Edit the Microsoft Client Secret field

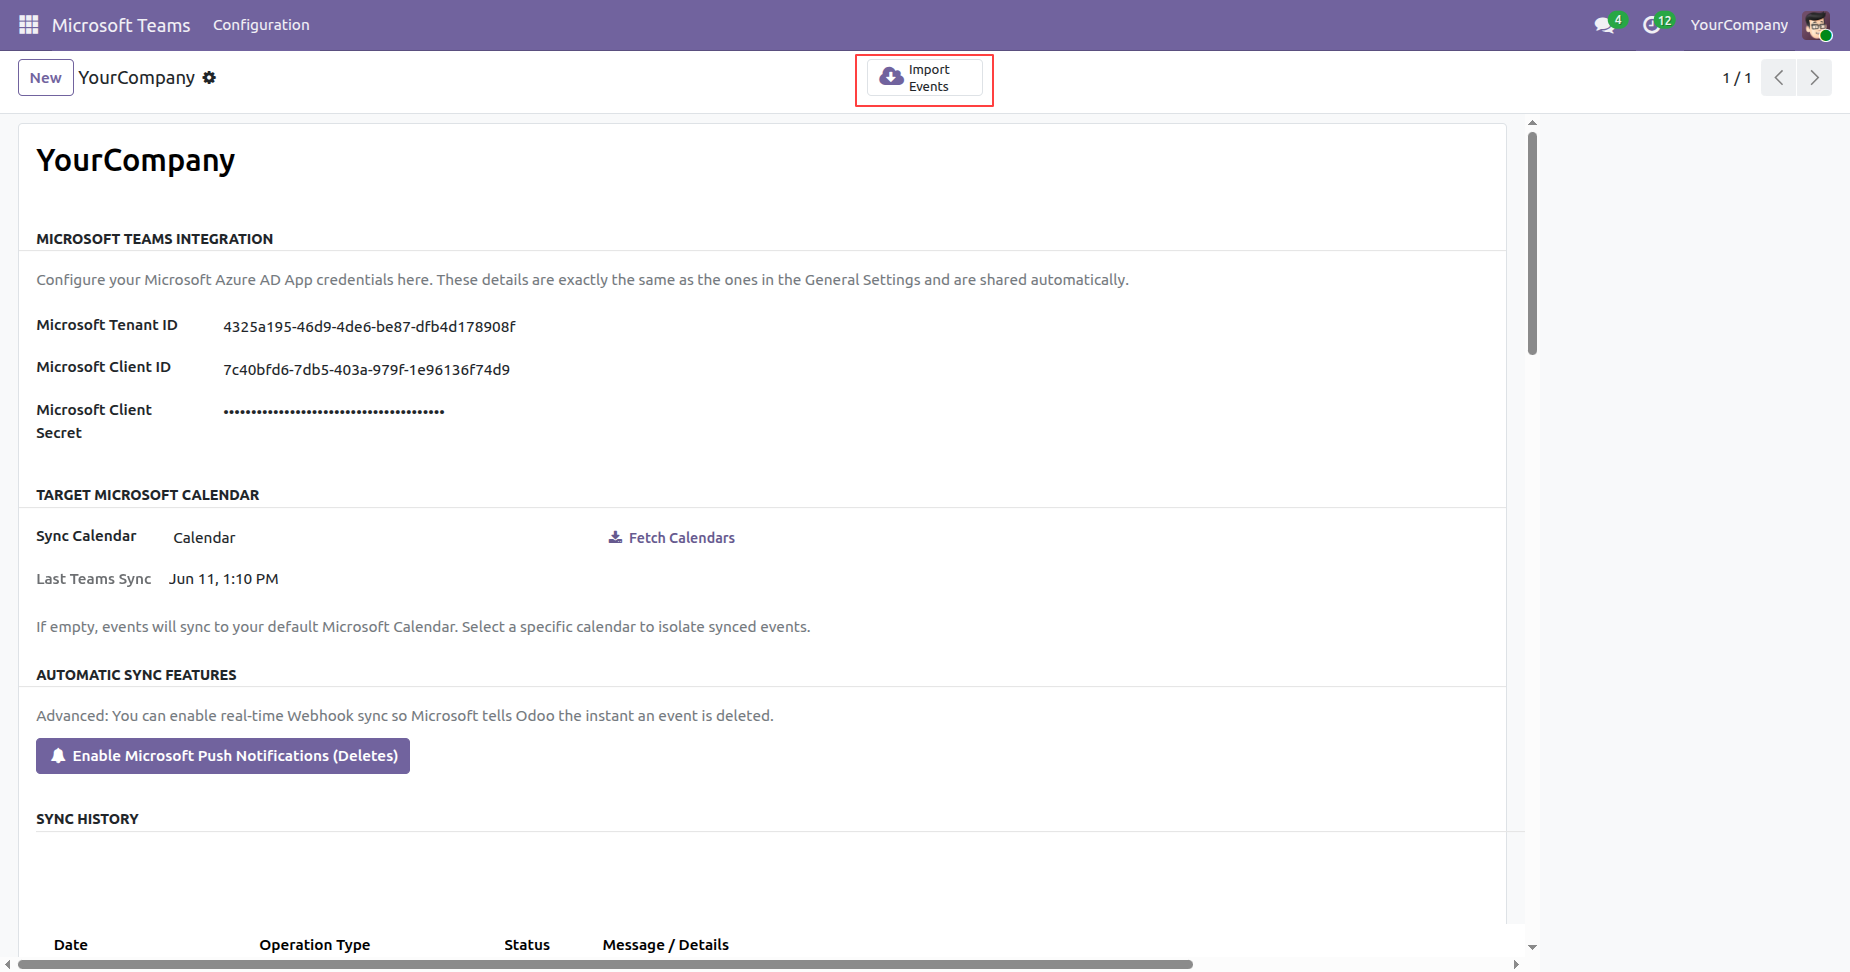tap(334, 411)
